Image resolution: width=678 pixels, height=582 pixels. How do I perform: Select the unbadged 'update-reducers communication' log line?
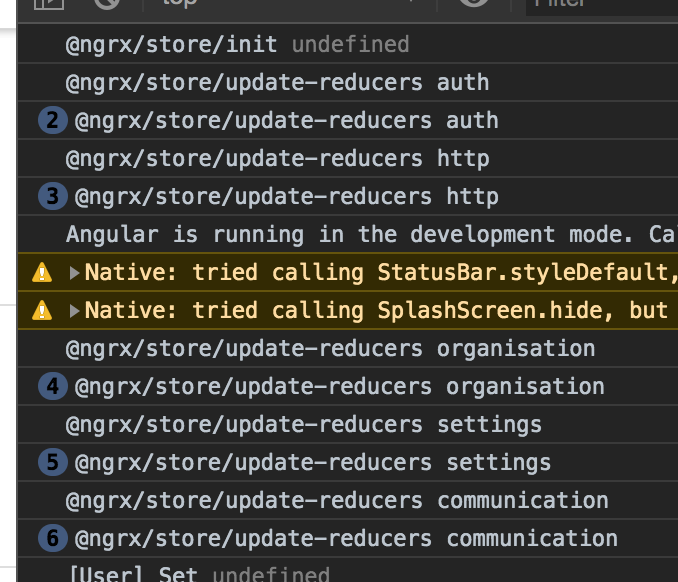coord(337,501)
